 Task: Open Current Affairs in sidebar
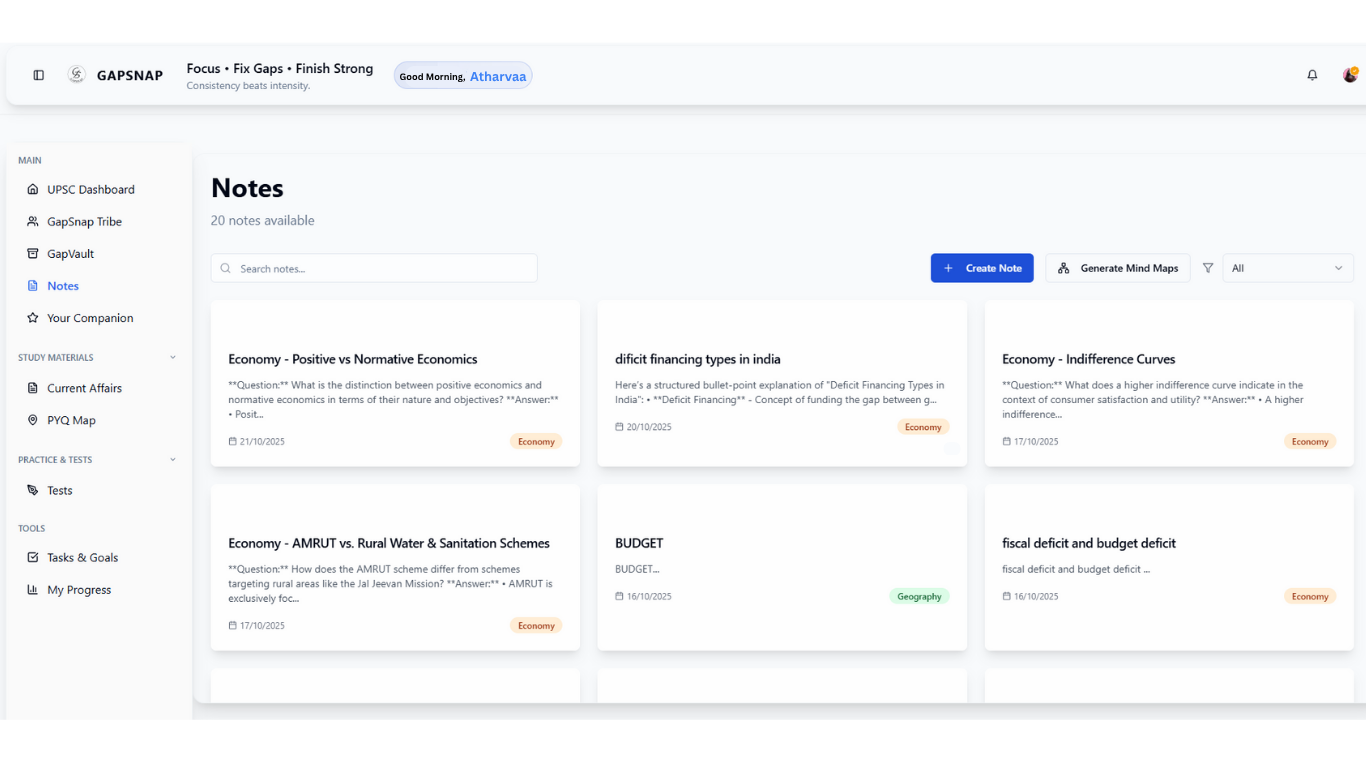tap(84, 388)
